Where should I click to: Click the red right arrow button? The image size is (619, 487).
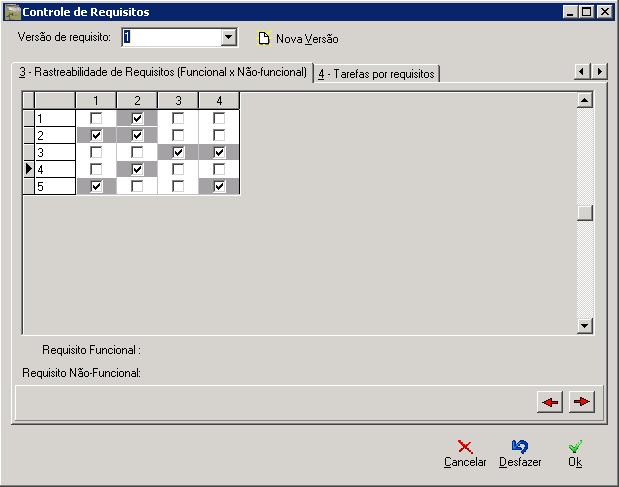click(x=581, y=402)
